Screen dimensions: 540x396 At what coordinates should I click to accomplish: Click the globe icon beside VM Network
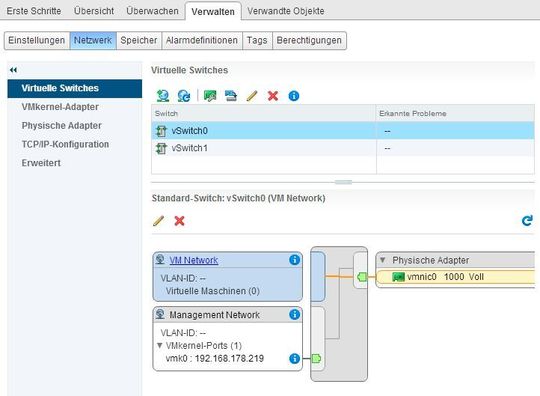[x=160, y=259]
